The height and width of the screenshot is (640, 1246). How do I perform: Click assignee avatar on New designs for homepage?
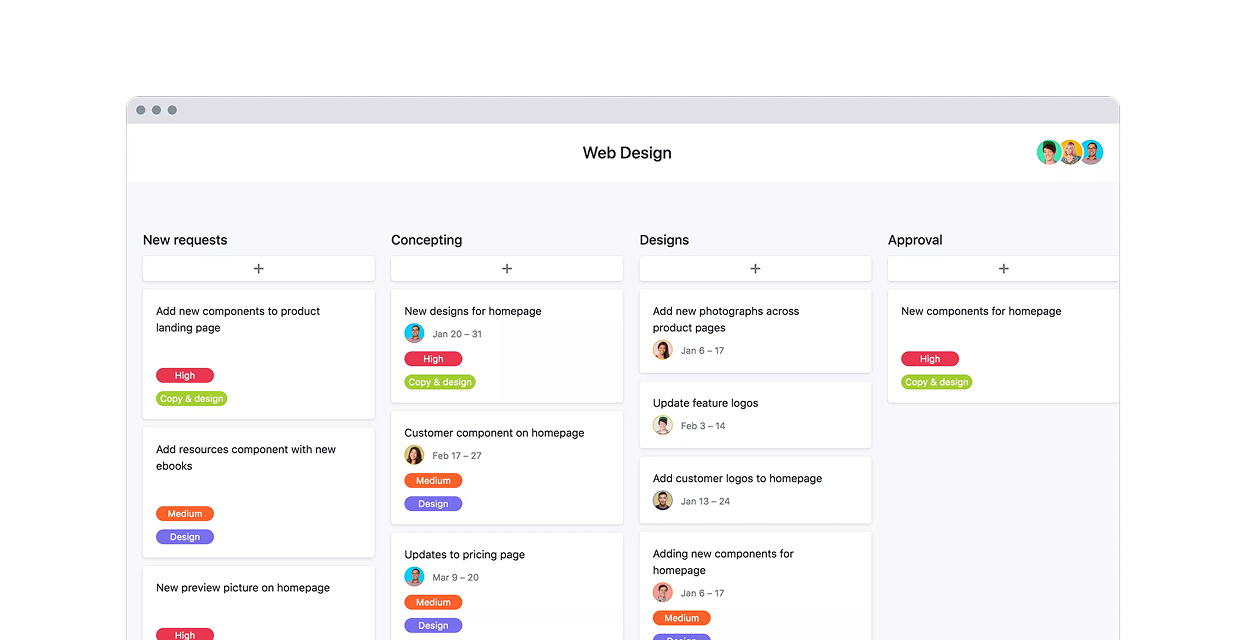(414, 334)
